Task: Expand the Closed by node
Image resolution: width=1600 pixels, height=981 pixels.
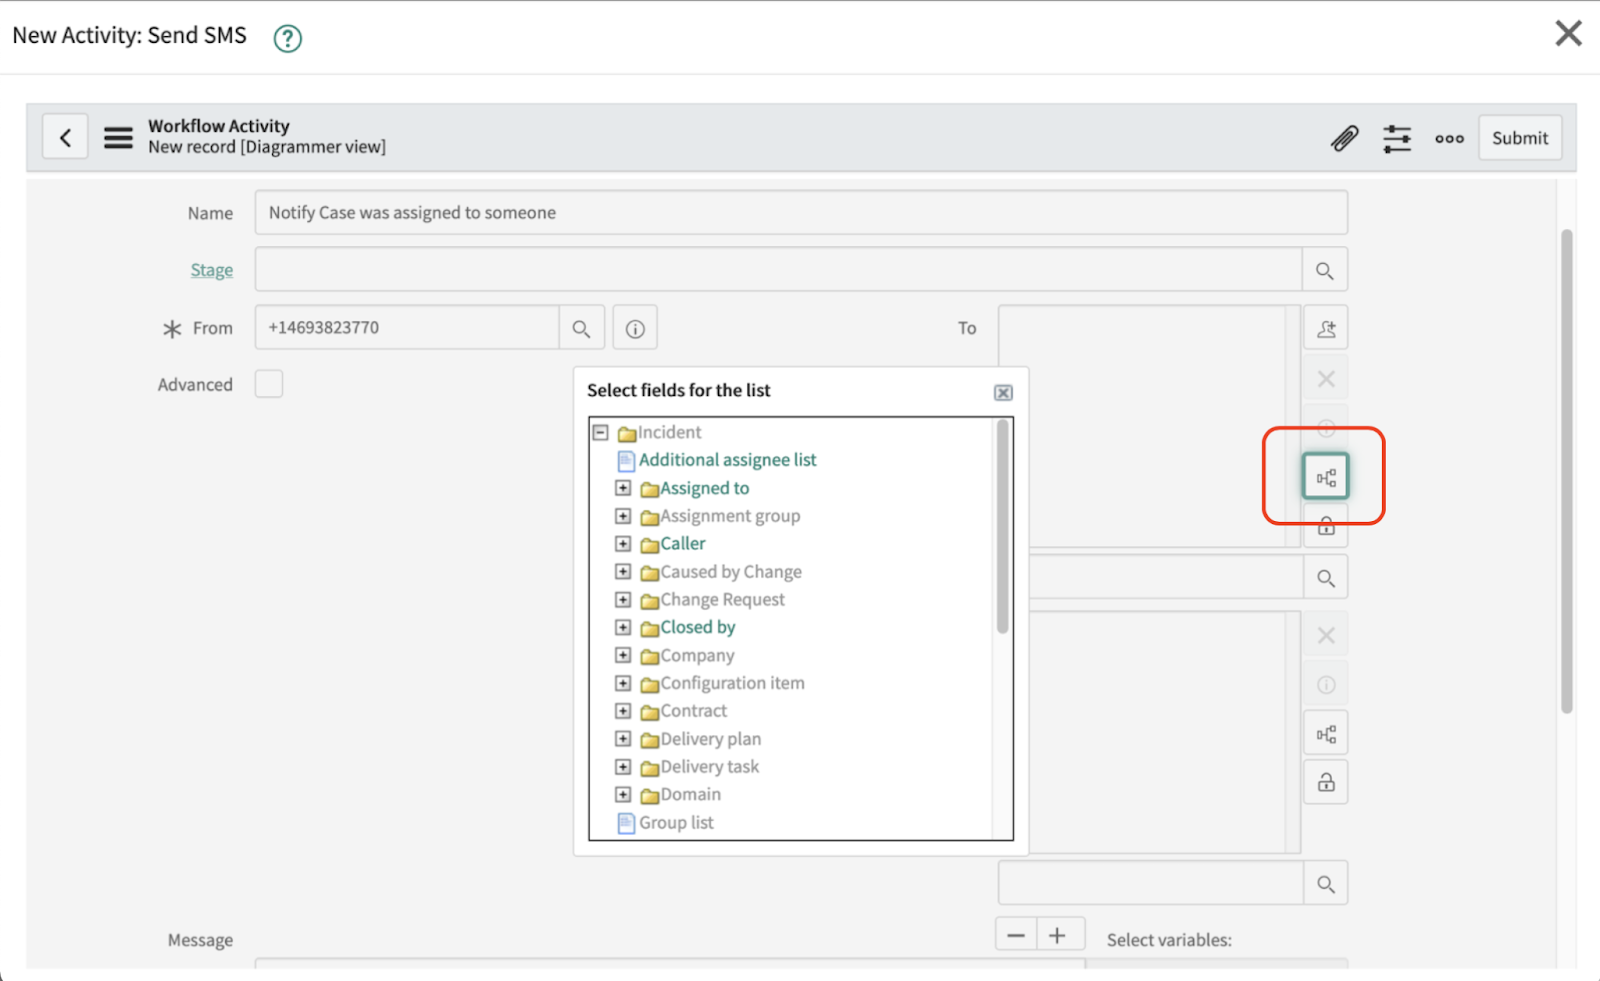Action: click(x=623, y=628)
